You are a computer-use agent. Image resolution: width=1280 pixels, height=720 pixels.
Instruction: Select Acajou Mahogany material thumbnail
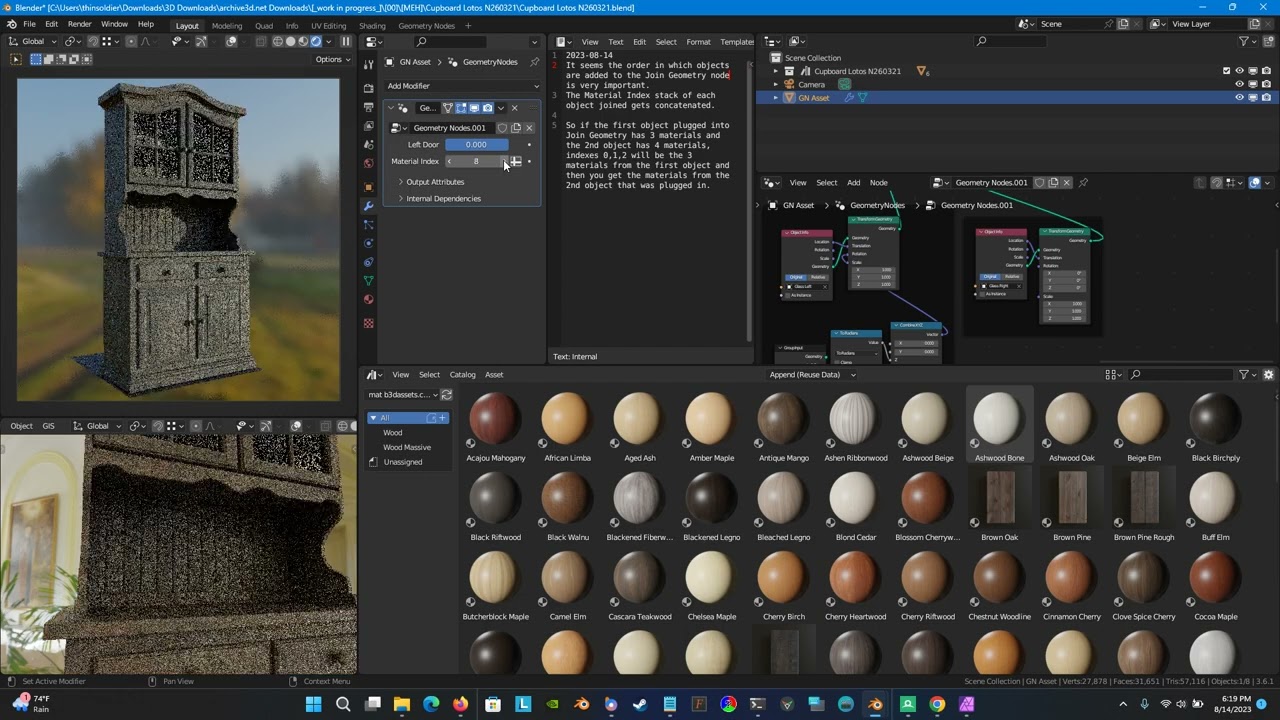pos(496,419)
